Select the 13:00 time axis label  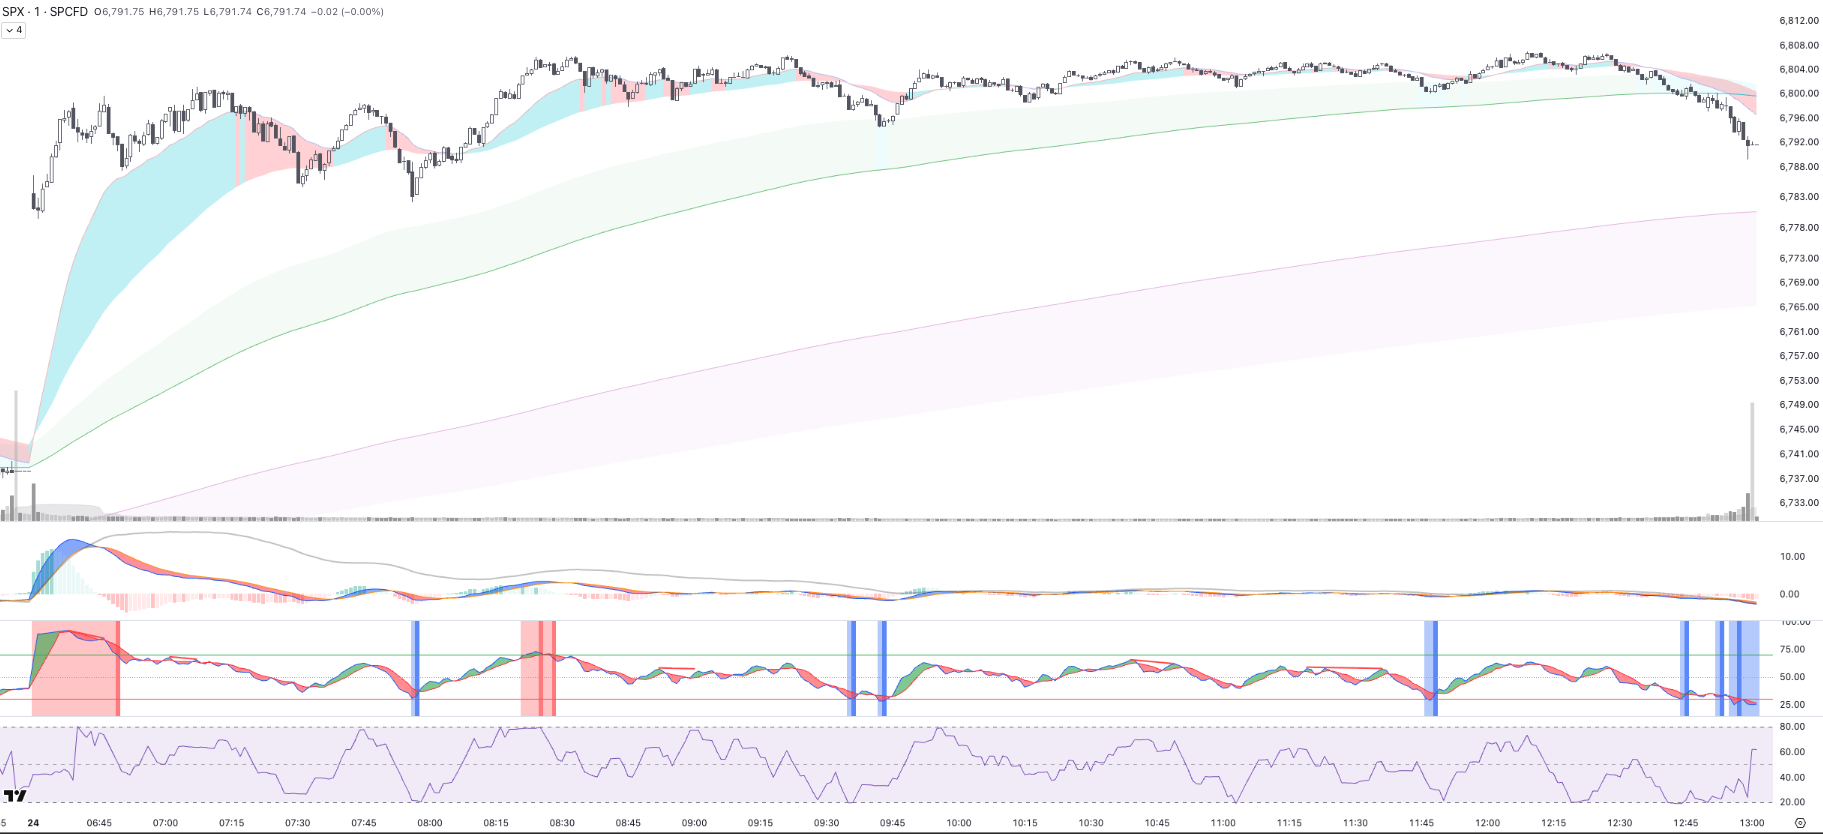(x=1751, y=823)
